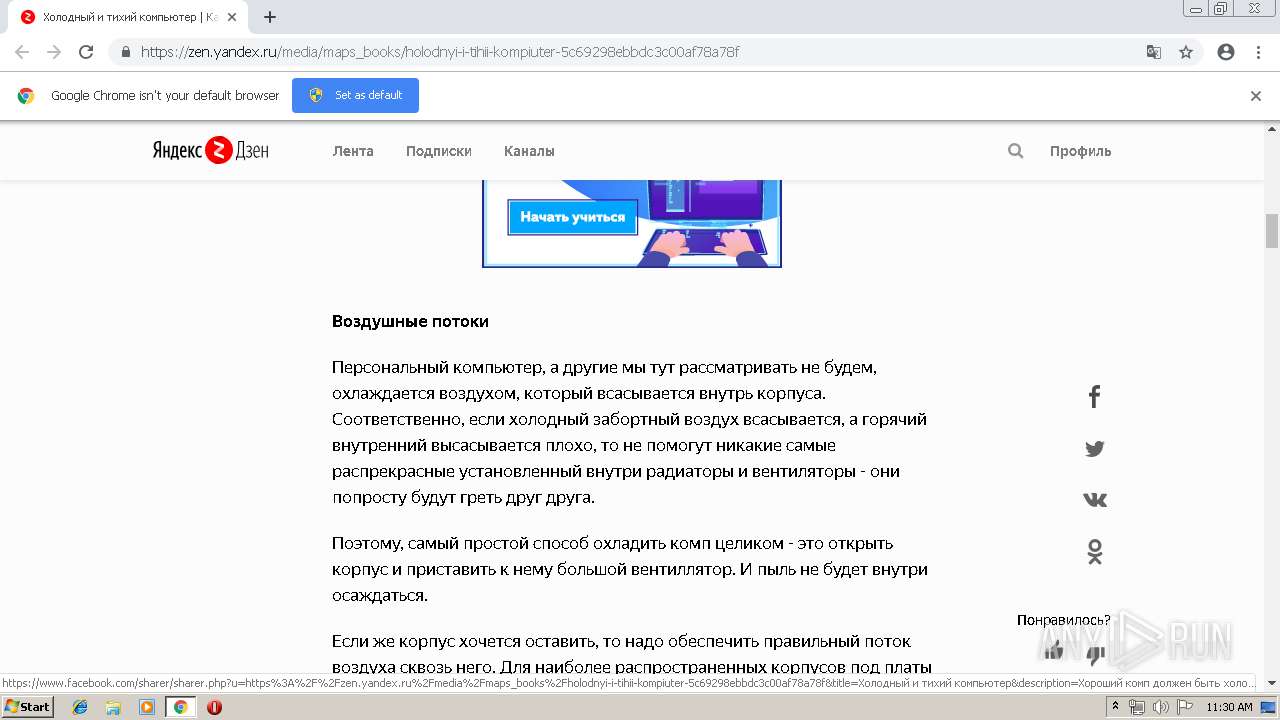Click the Понравилось? label

pos(1063,620)
